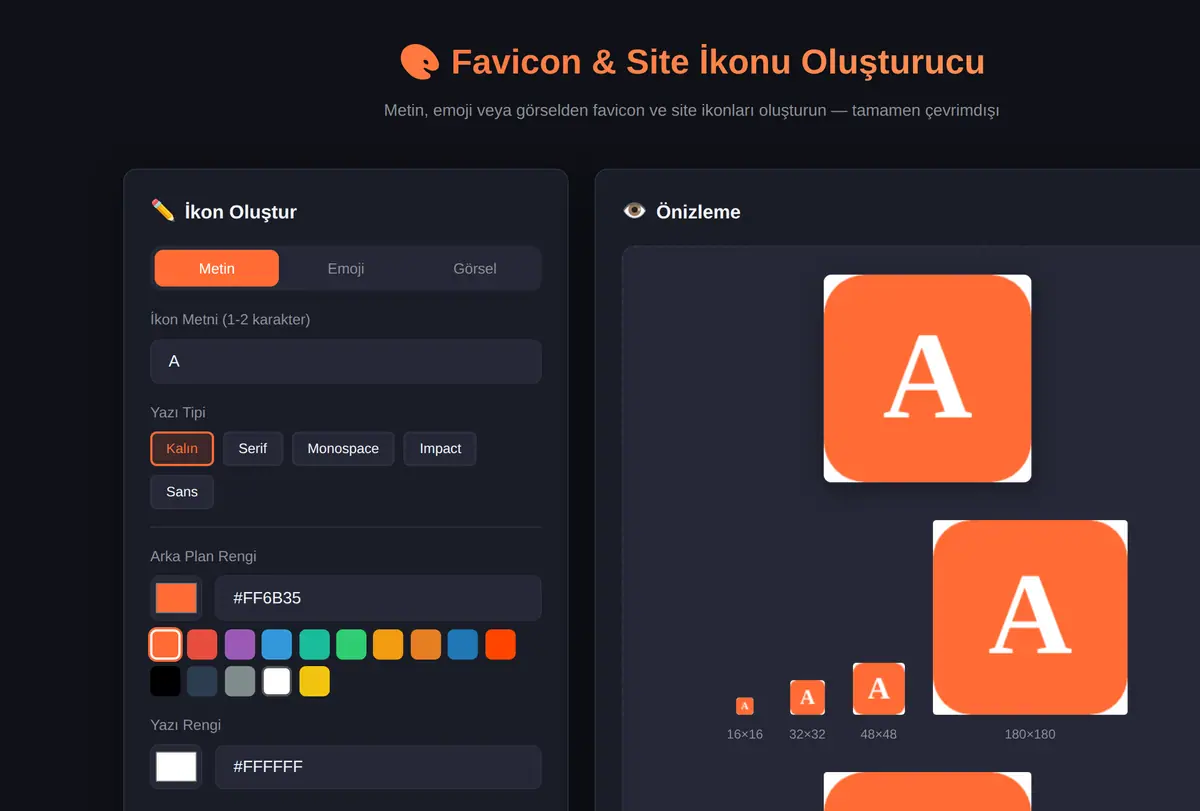Image resolution: width=1200 pixels, height=811 pixels.
Task: Pick the selected orange palette swatch
Action: pyautogui.click(x=165, y=644)
